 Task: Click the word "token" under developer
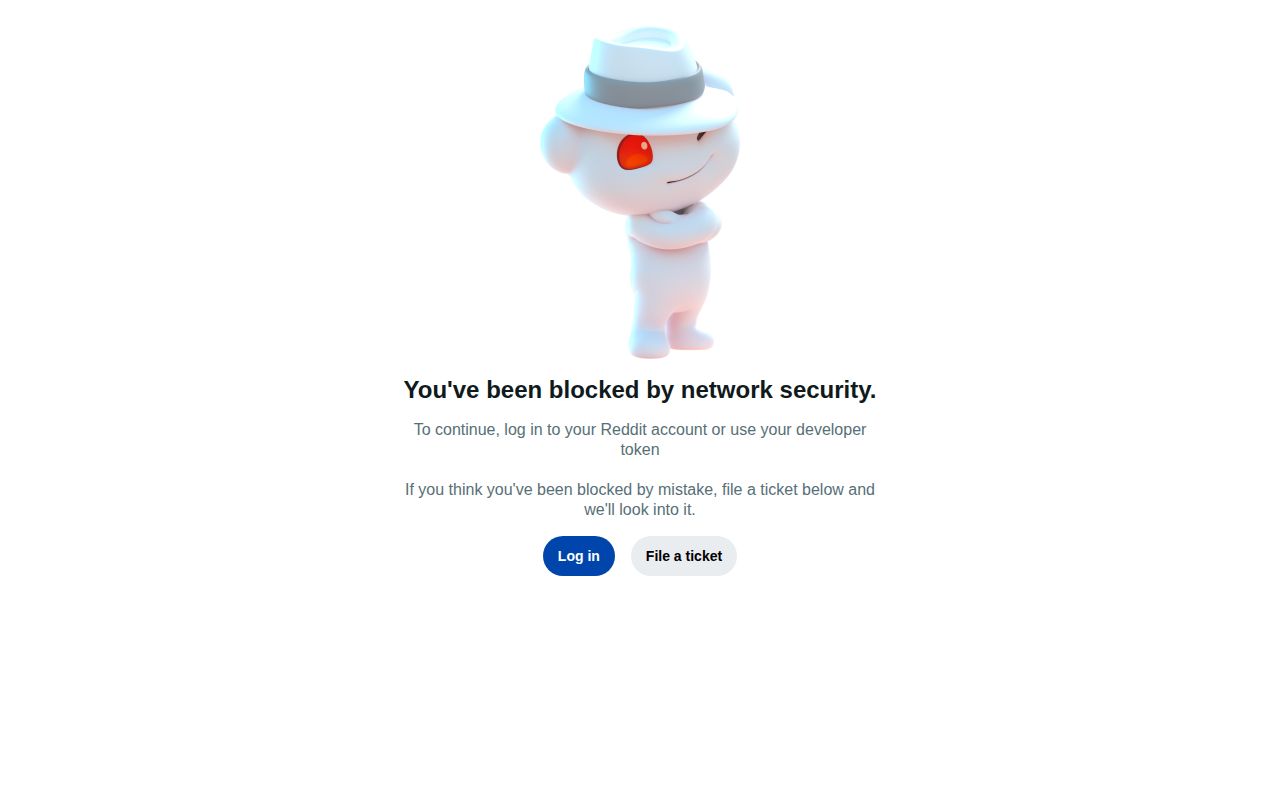(x=640, y=449)
